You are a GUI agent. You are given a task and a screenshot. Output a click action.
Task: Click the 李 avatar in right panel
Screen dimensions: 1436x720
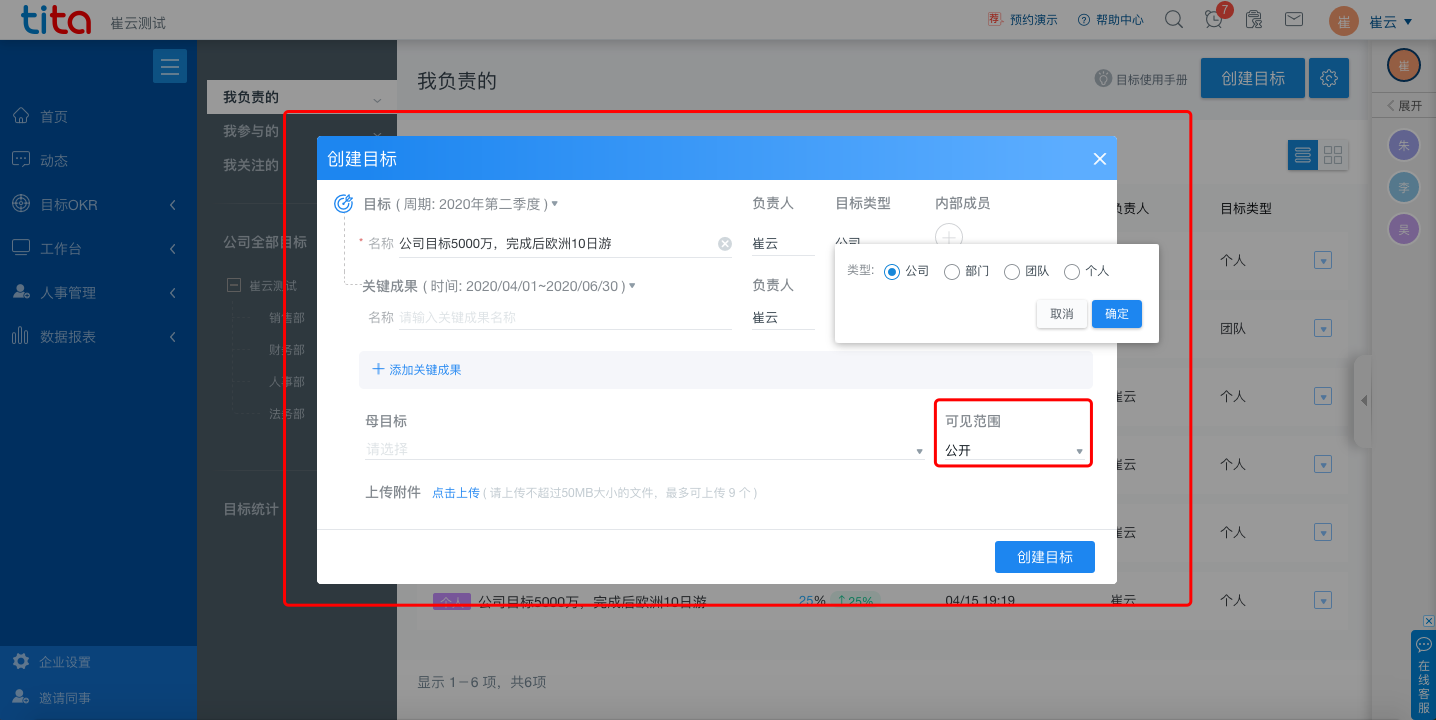pyautogui.click(x=1404, y=187)
